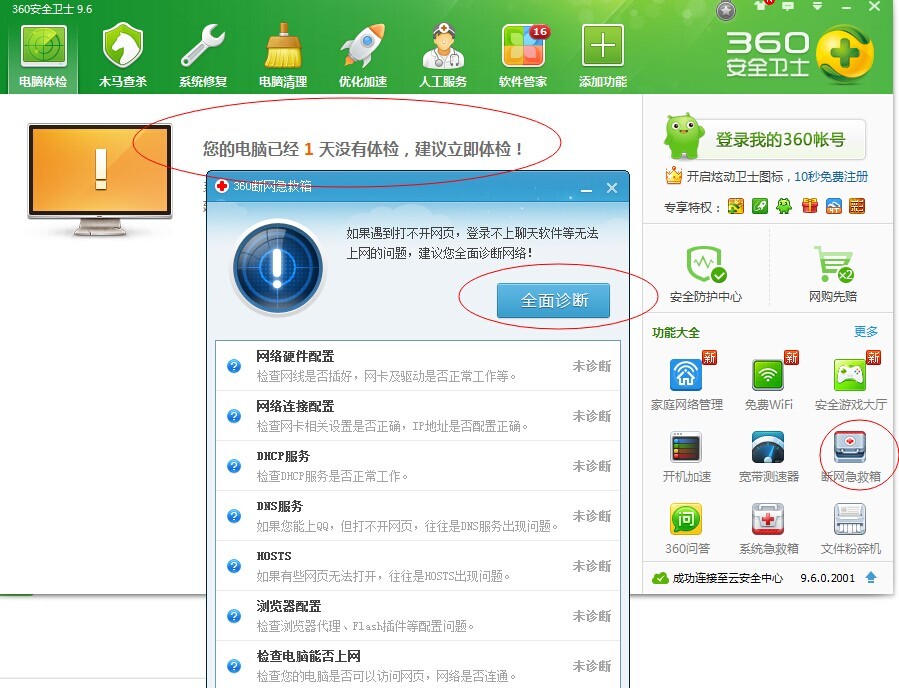Open 人工服务 doctor icon
This screenshot has width=899, height=688.
point(443,56)
